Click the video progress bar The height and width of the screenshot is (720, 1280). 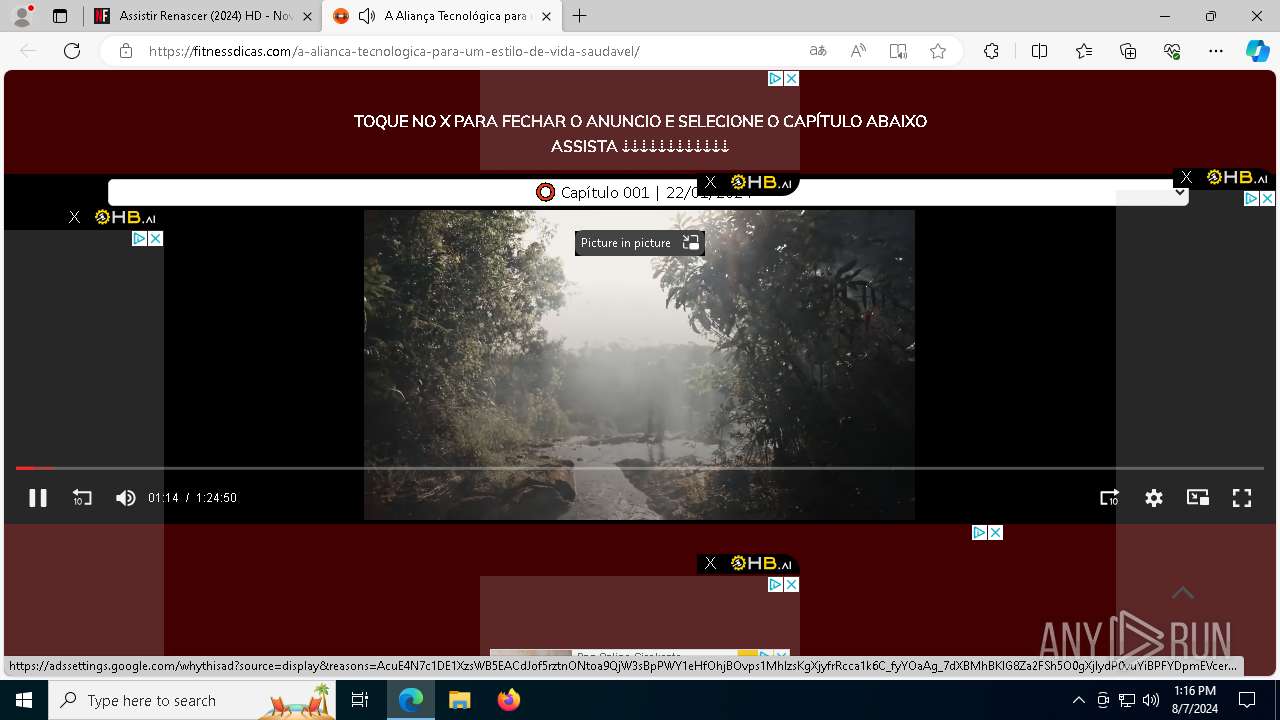640,468
